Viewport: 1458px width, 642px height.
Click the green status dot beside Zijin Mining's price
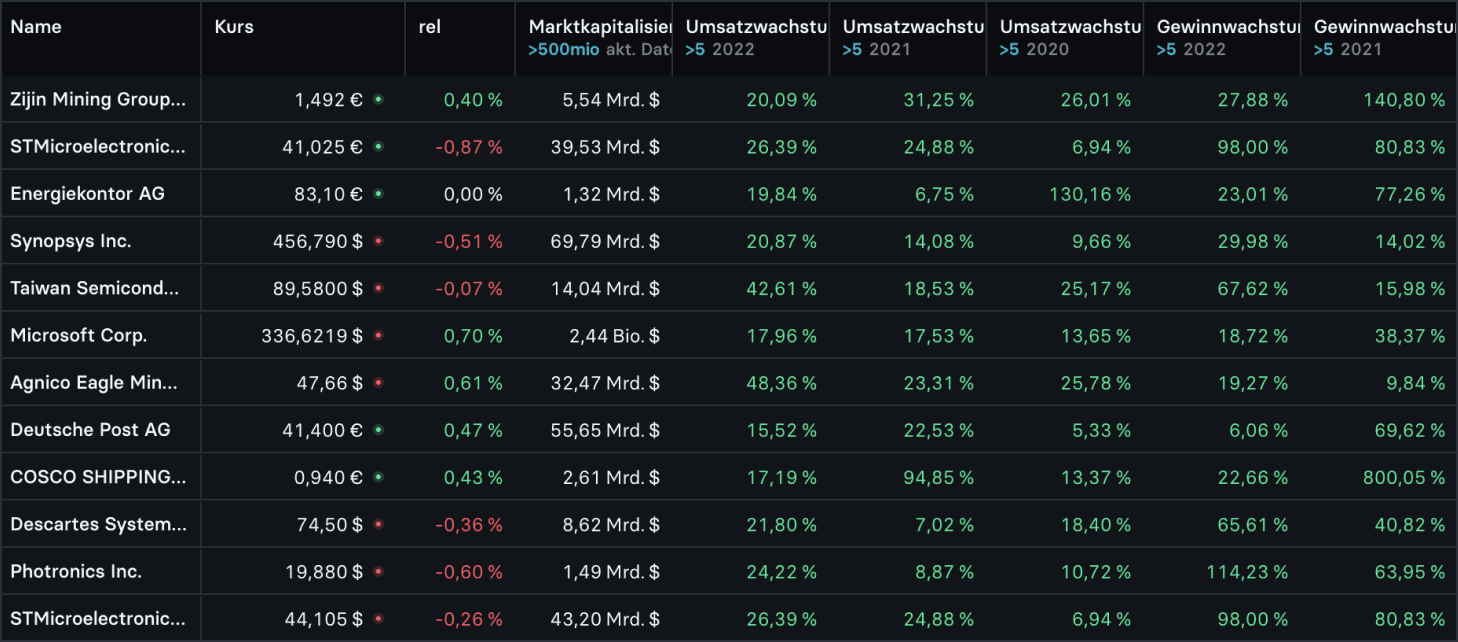[378, 99]
